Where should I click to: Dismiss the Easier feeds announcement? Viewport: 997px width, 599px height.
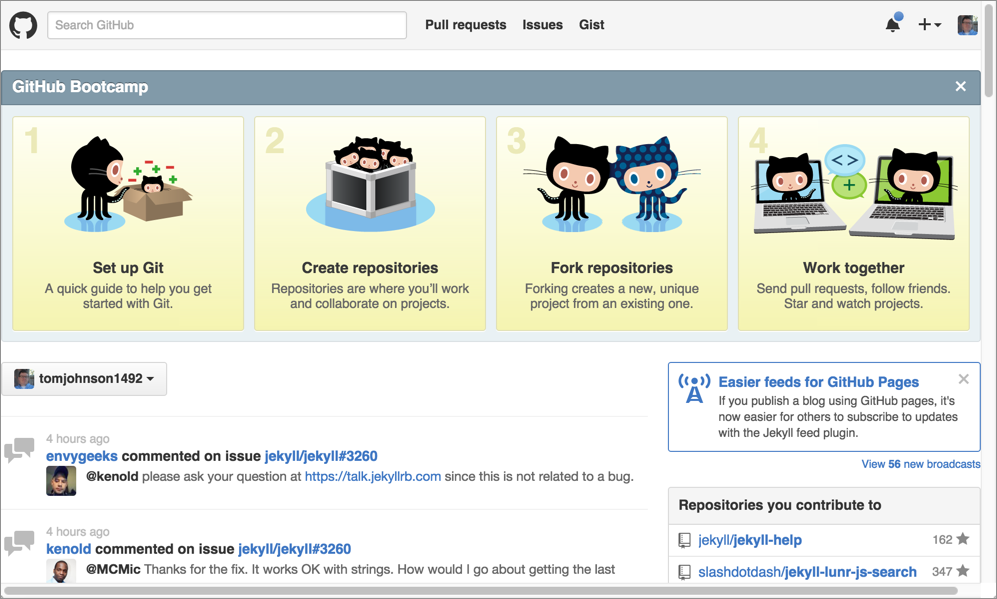coord(963,379)
